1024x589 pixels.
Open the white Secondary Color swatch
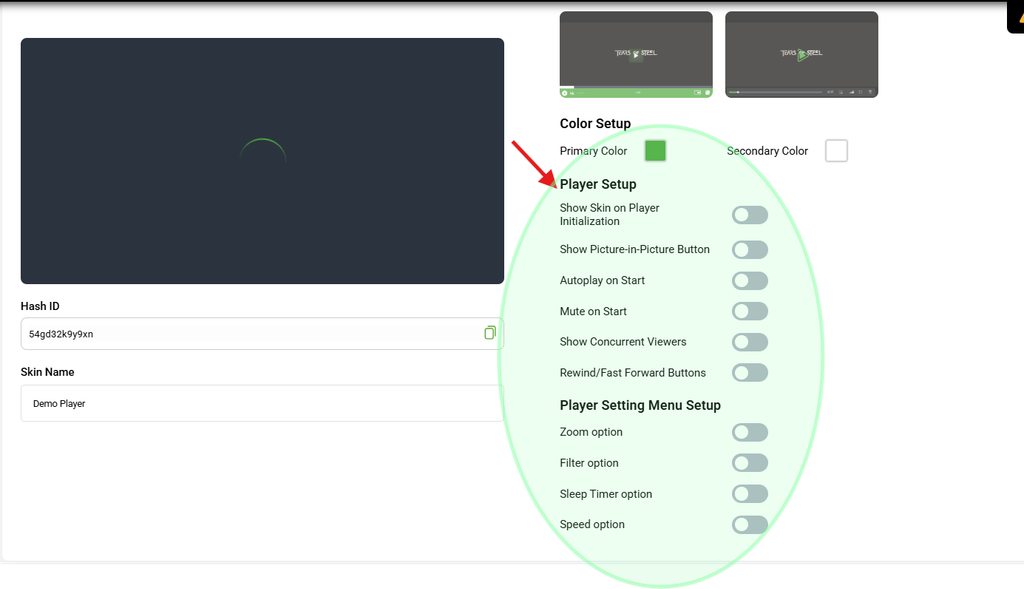pos(836,151)
